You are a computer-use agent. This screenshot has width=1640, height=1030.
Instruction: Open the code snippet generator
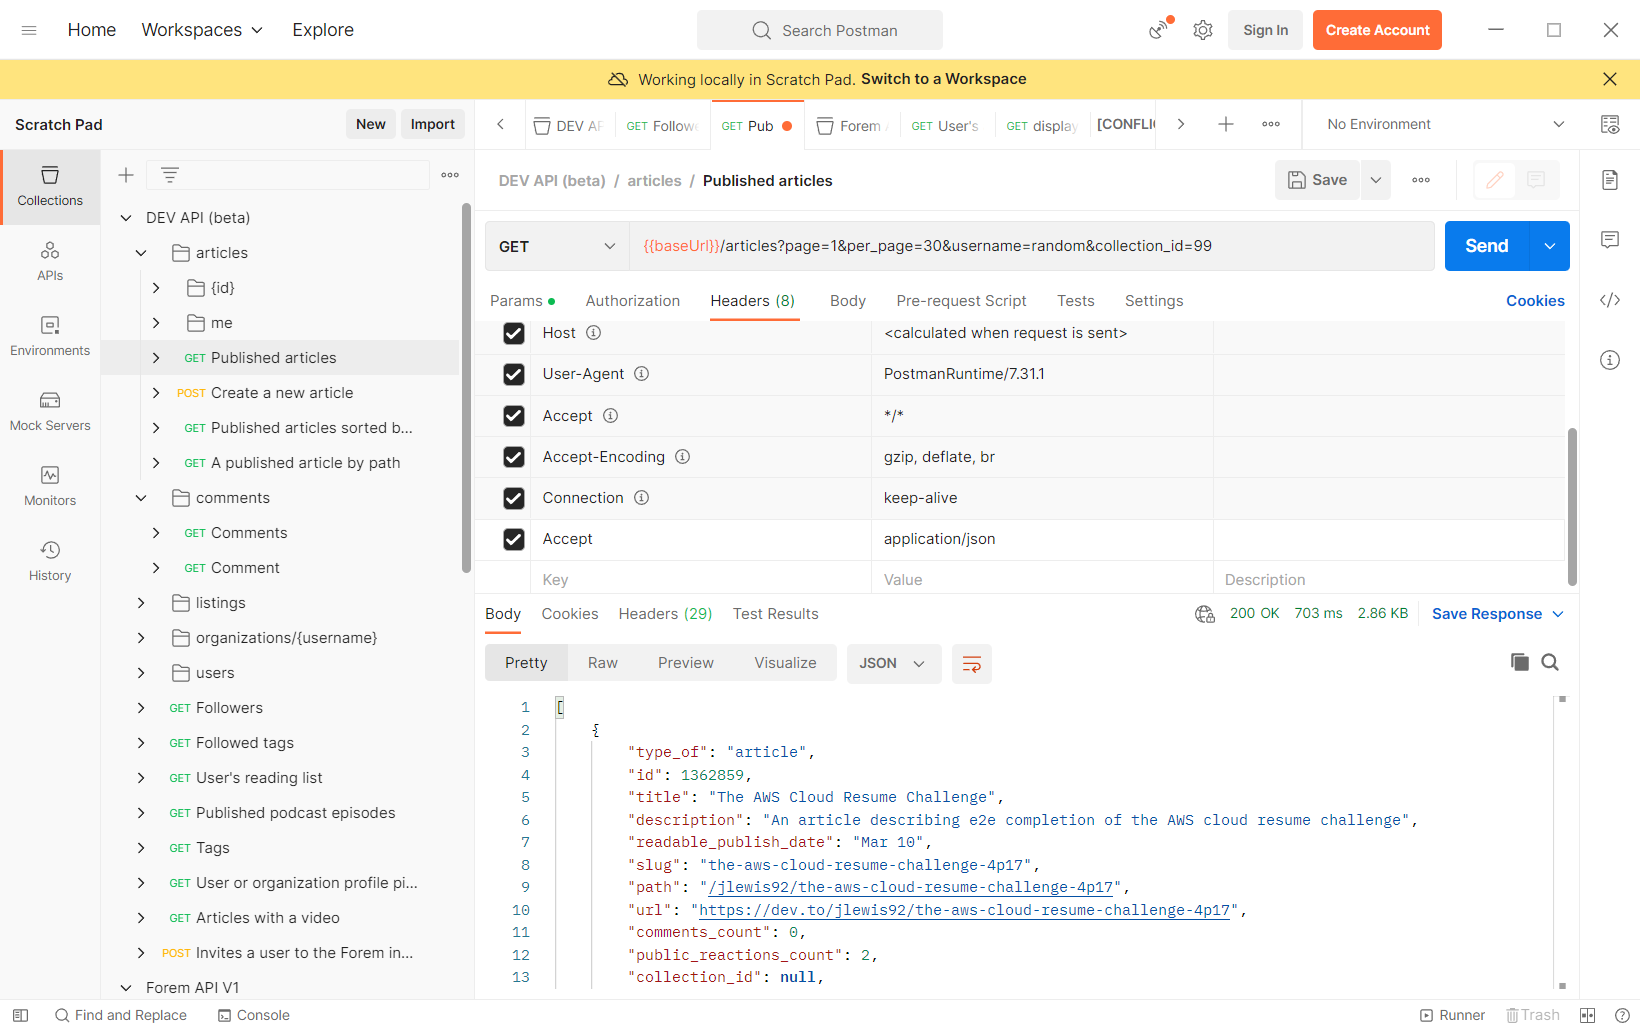[1610, 300]
